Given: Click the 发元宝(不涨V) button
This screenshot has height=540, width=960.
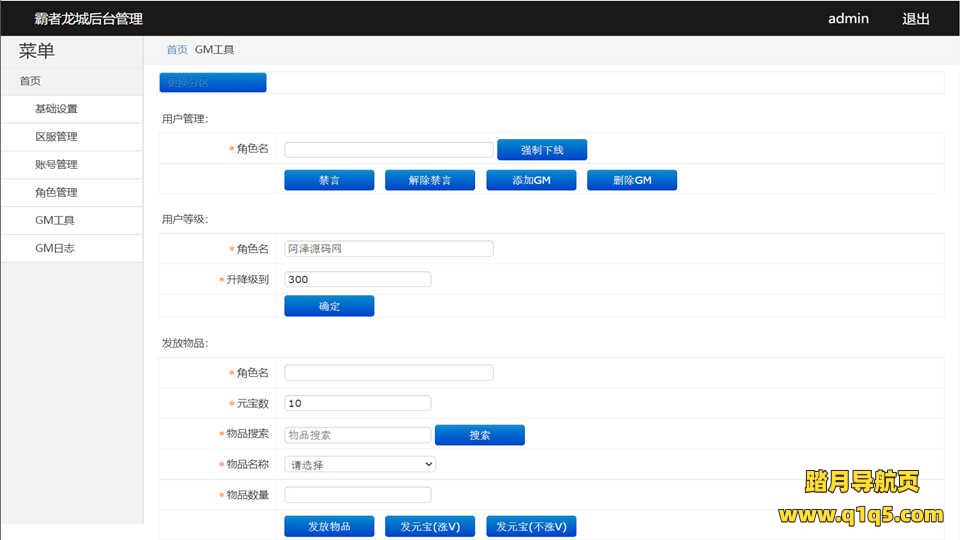Looking at the screenshot, I should point(531,526).
